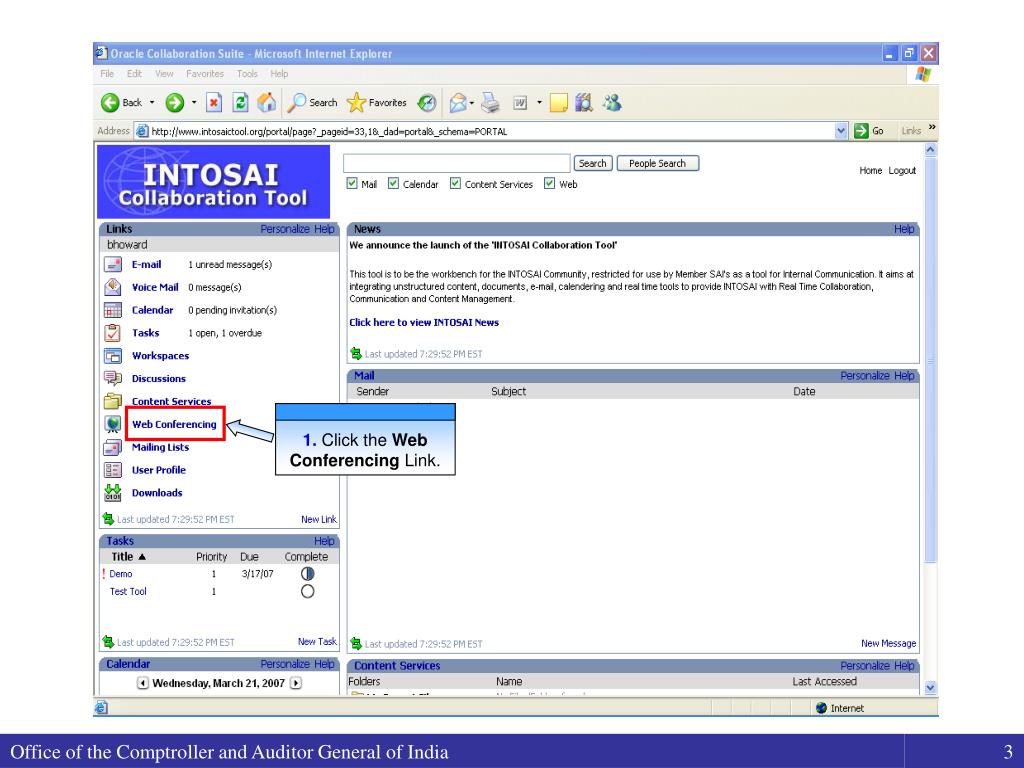The width and height of the screenshot is (1024, 768).
Task: Refresh the Tasks portlet with green icon
Action: [108, 642]
